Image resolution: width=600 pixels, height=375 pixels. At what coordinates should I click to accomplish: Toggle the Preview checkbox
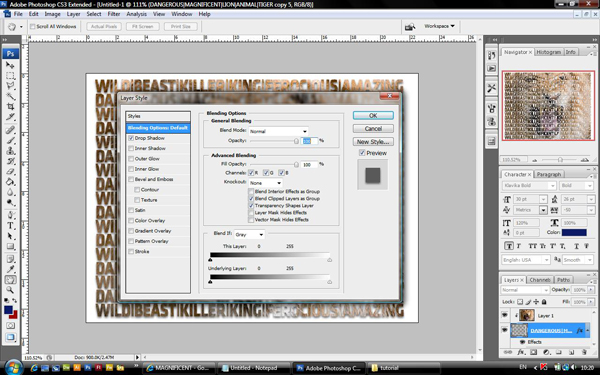click(362, 153)
